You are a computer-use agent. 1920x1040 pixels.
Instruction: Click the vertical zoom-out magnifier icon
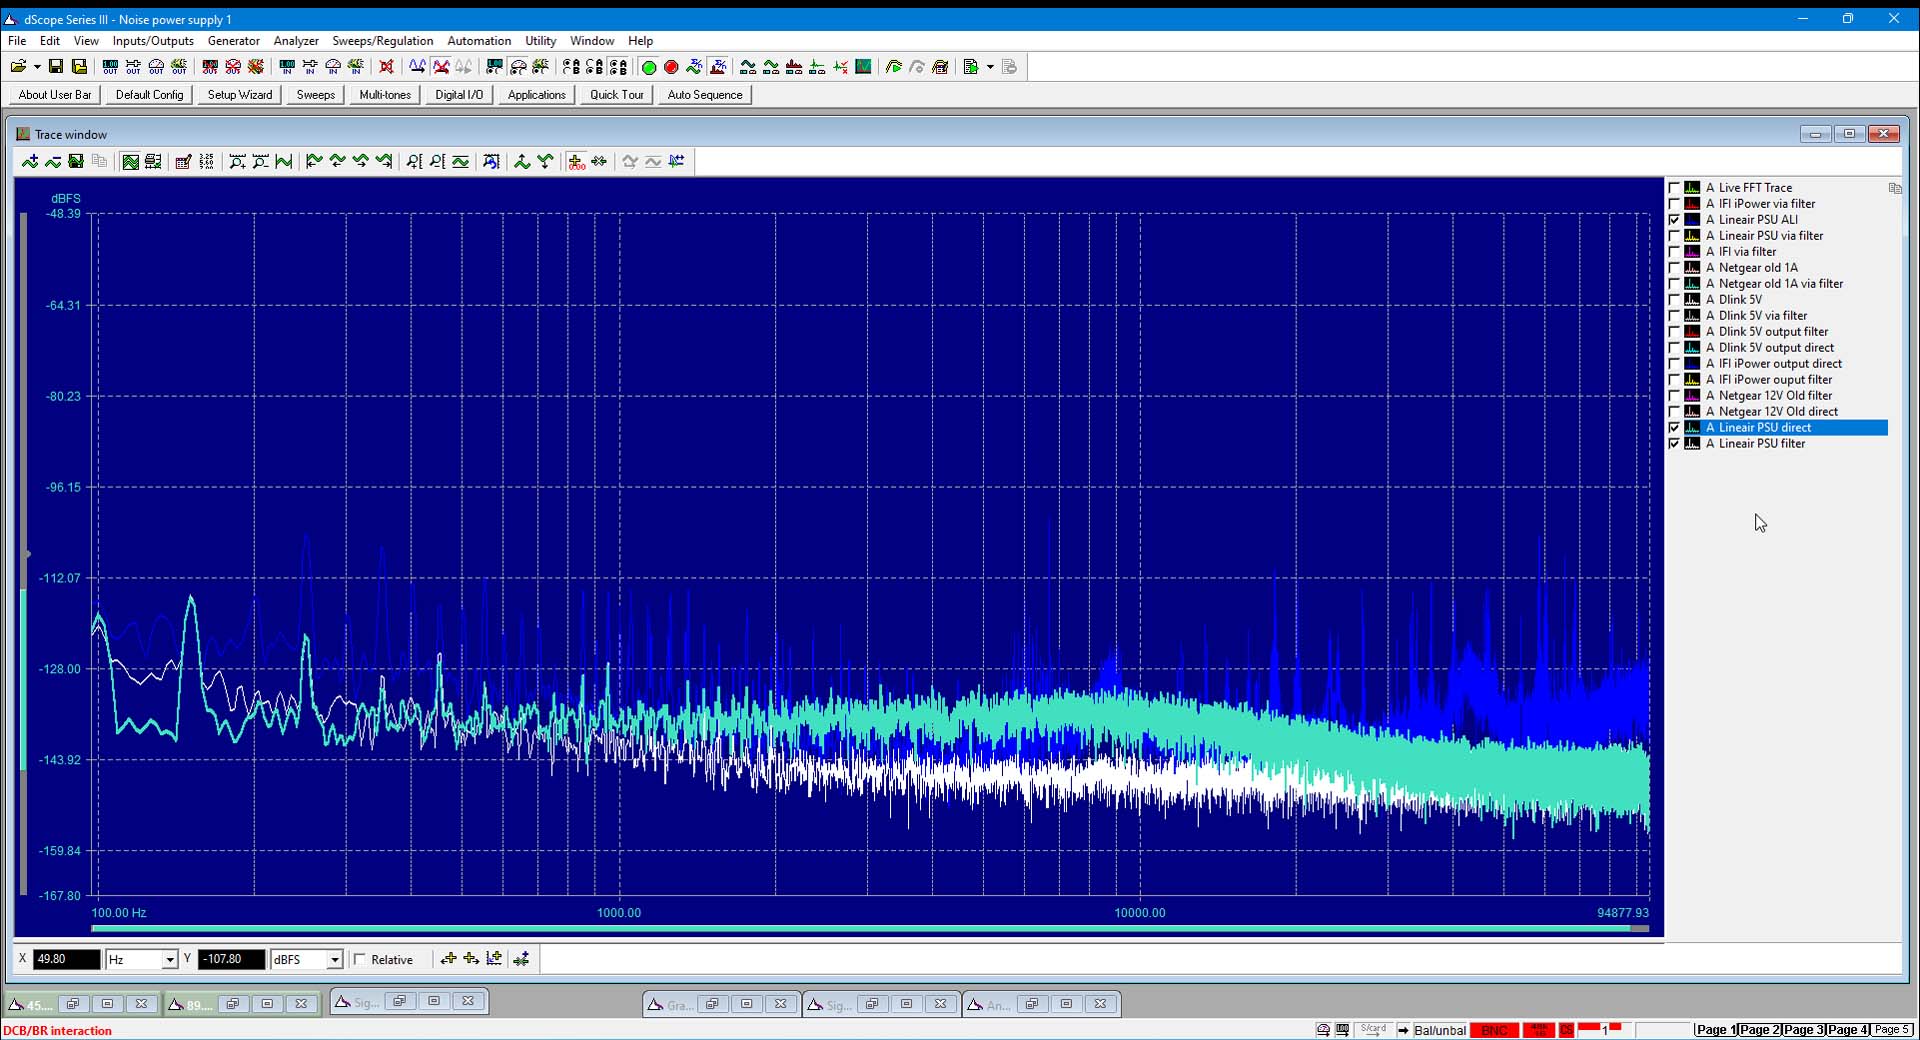point(437,161)
